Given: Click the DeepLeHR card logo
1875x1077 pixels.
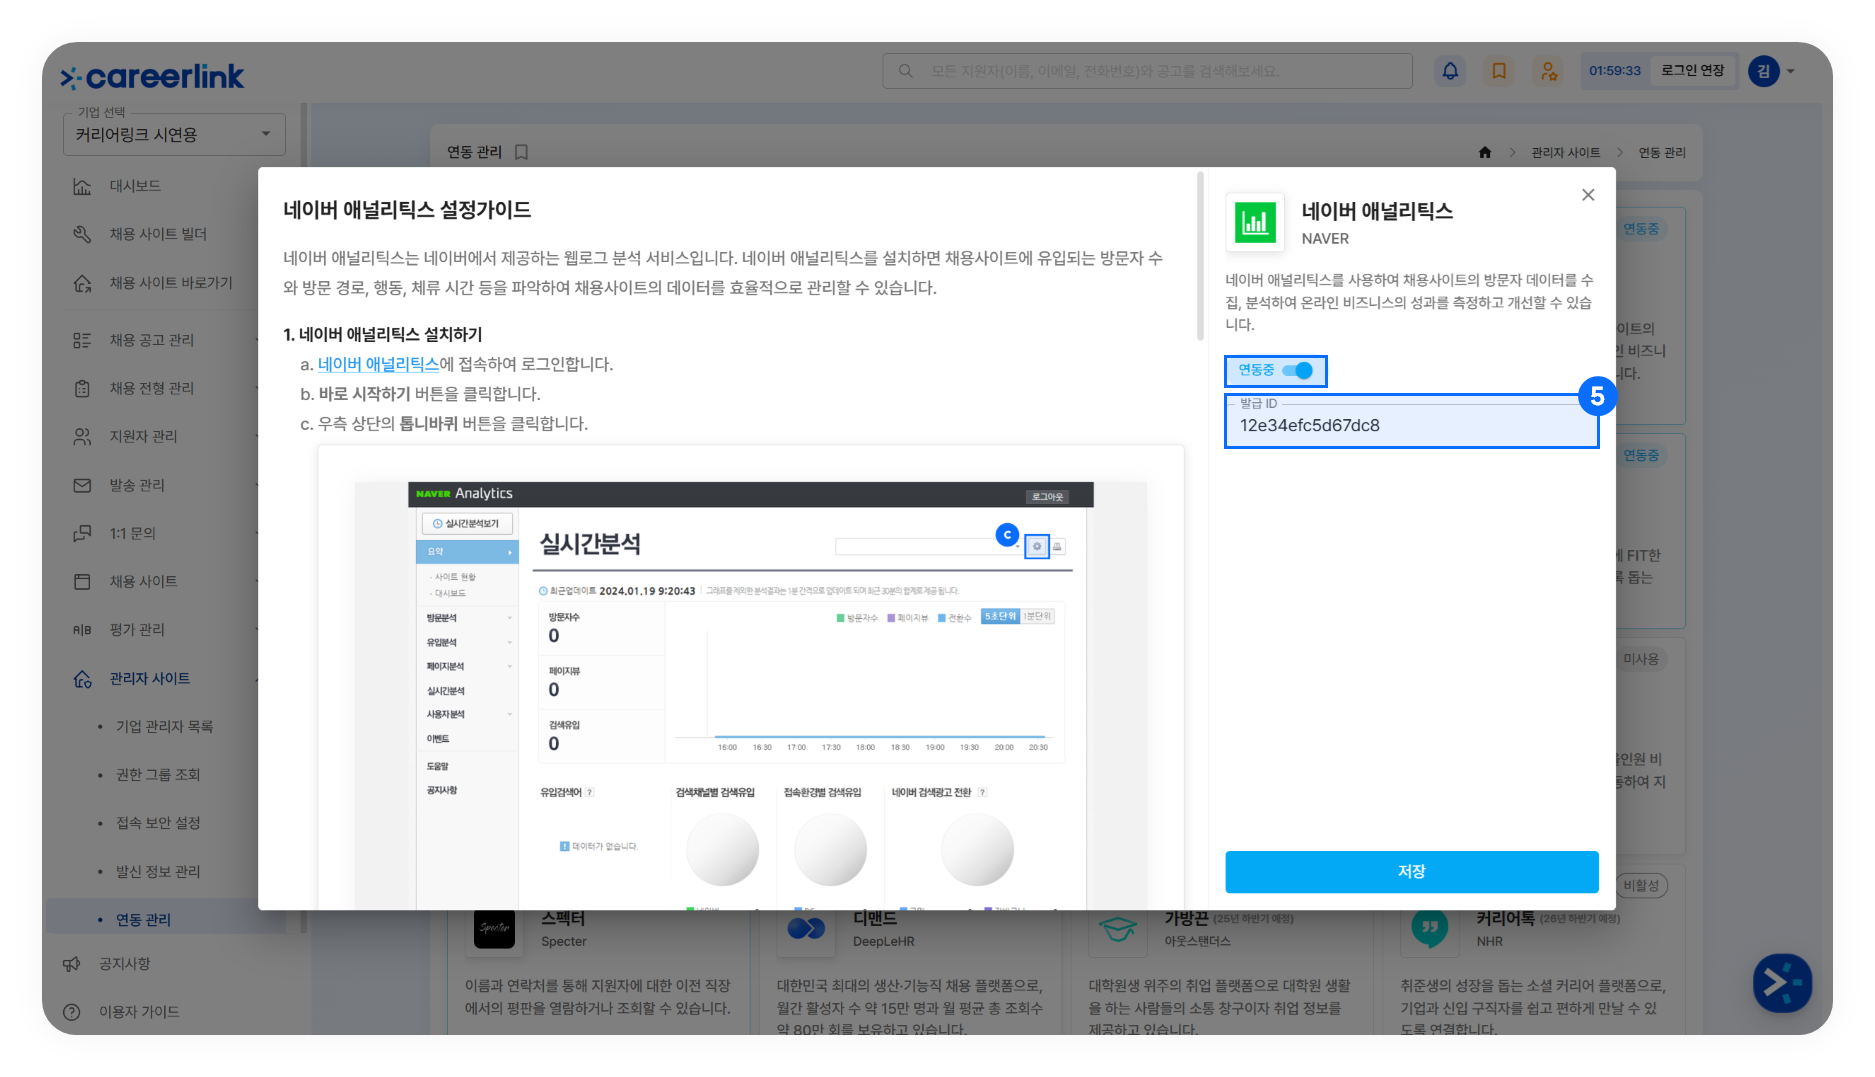Looking at the screenshot, I should click(806, 929).
